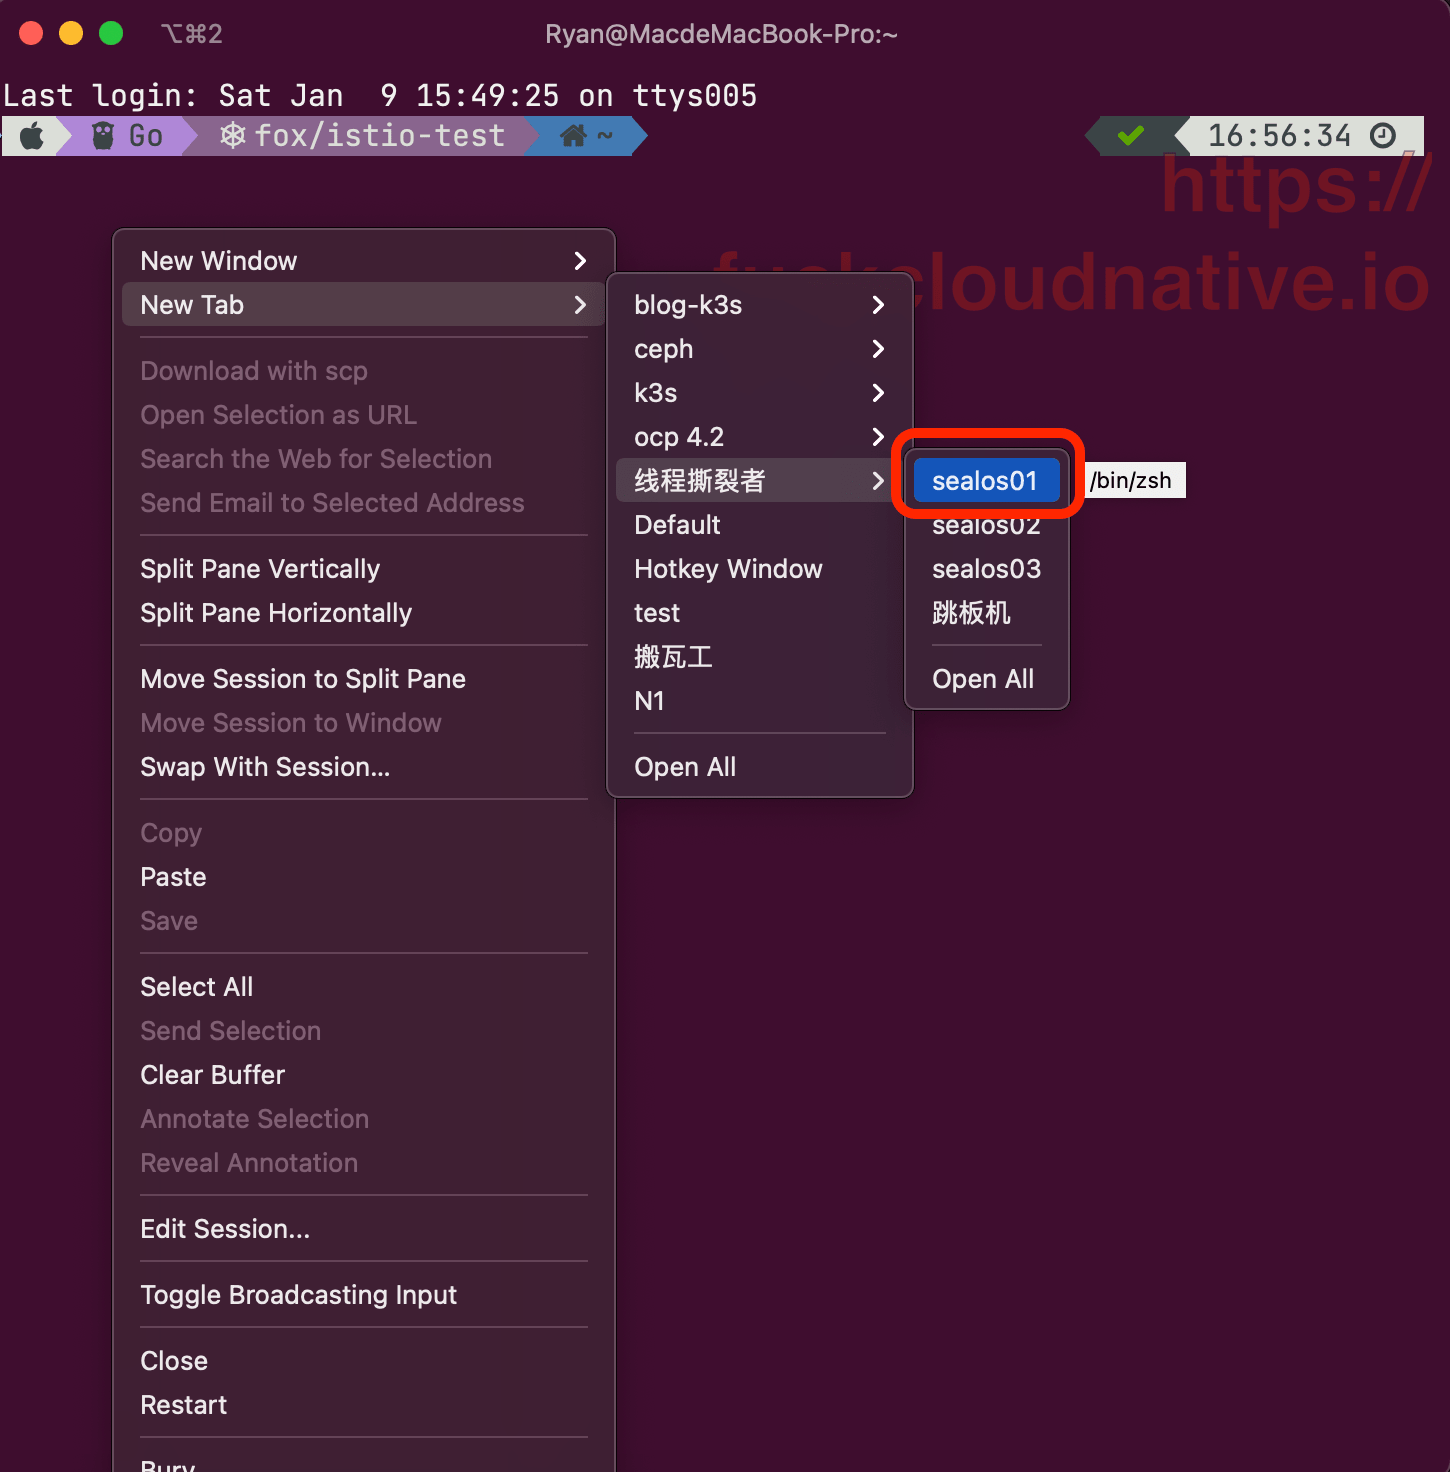This screenshot has width=1450, height=1472.
Task: Choose Split Pane Vertically
Action: point(364,569)
